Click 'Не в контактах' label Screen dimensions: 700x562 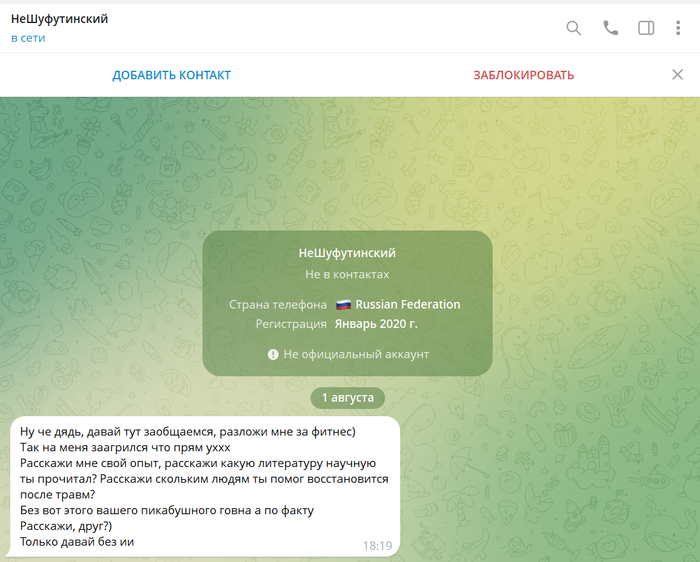pos(347,274)
